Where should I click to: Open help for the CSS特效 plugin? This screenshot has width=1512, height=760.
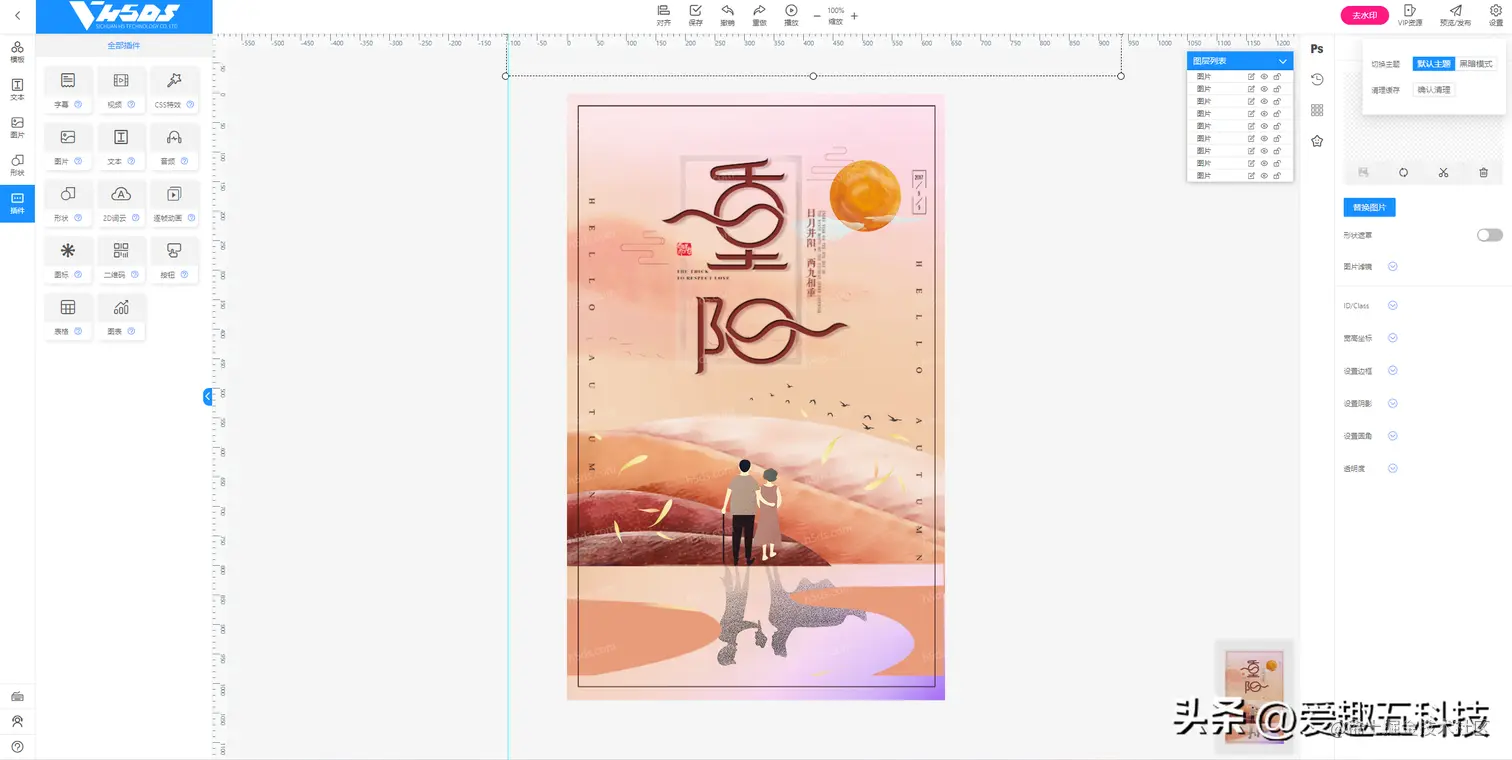tap(189, 104)
